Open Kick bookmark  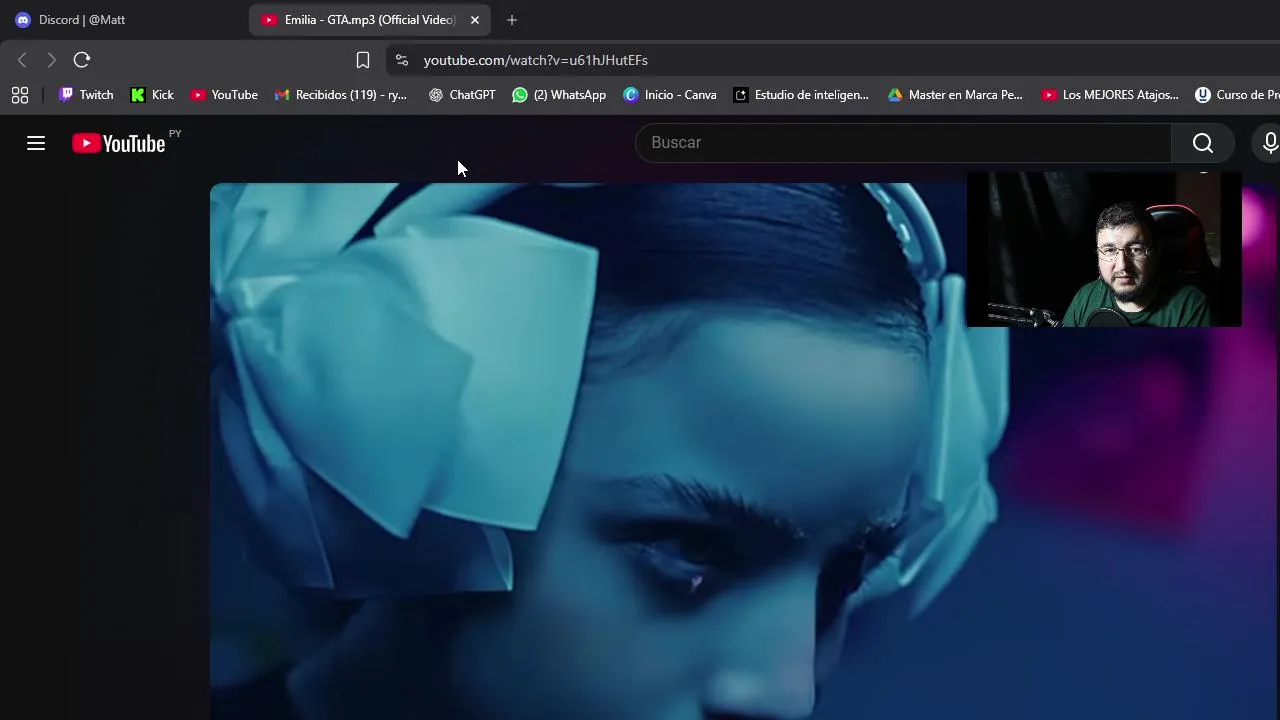point(152,95)
